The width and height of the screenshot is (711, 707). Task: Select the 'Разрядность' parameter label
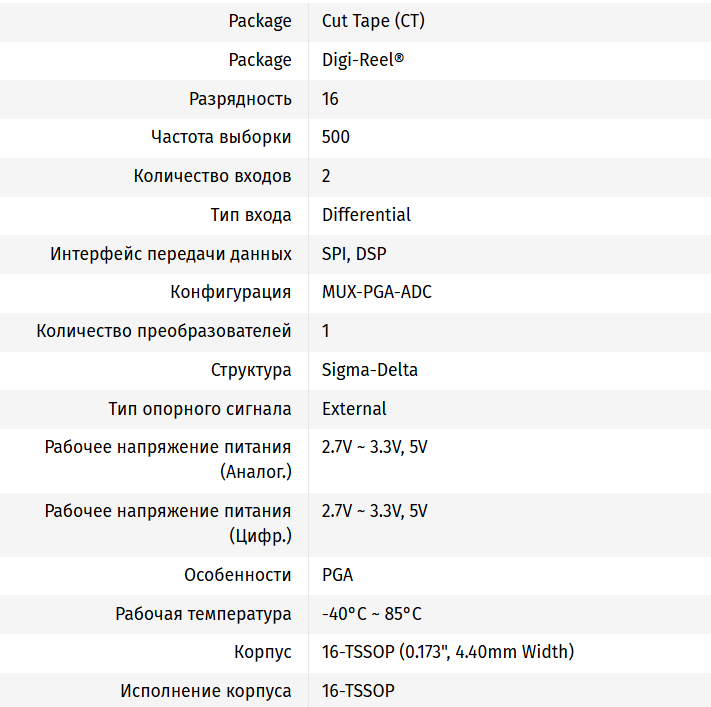240,99
